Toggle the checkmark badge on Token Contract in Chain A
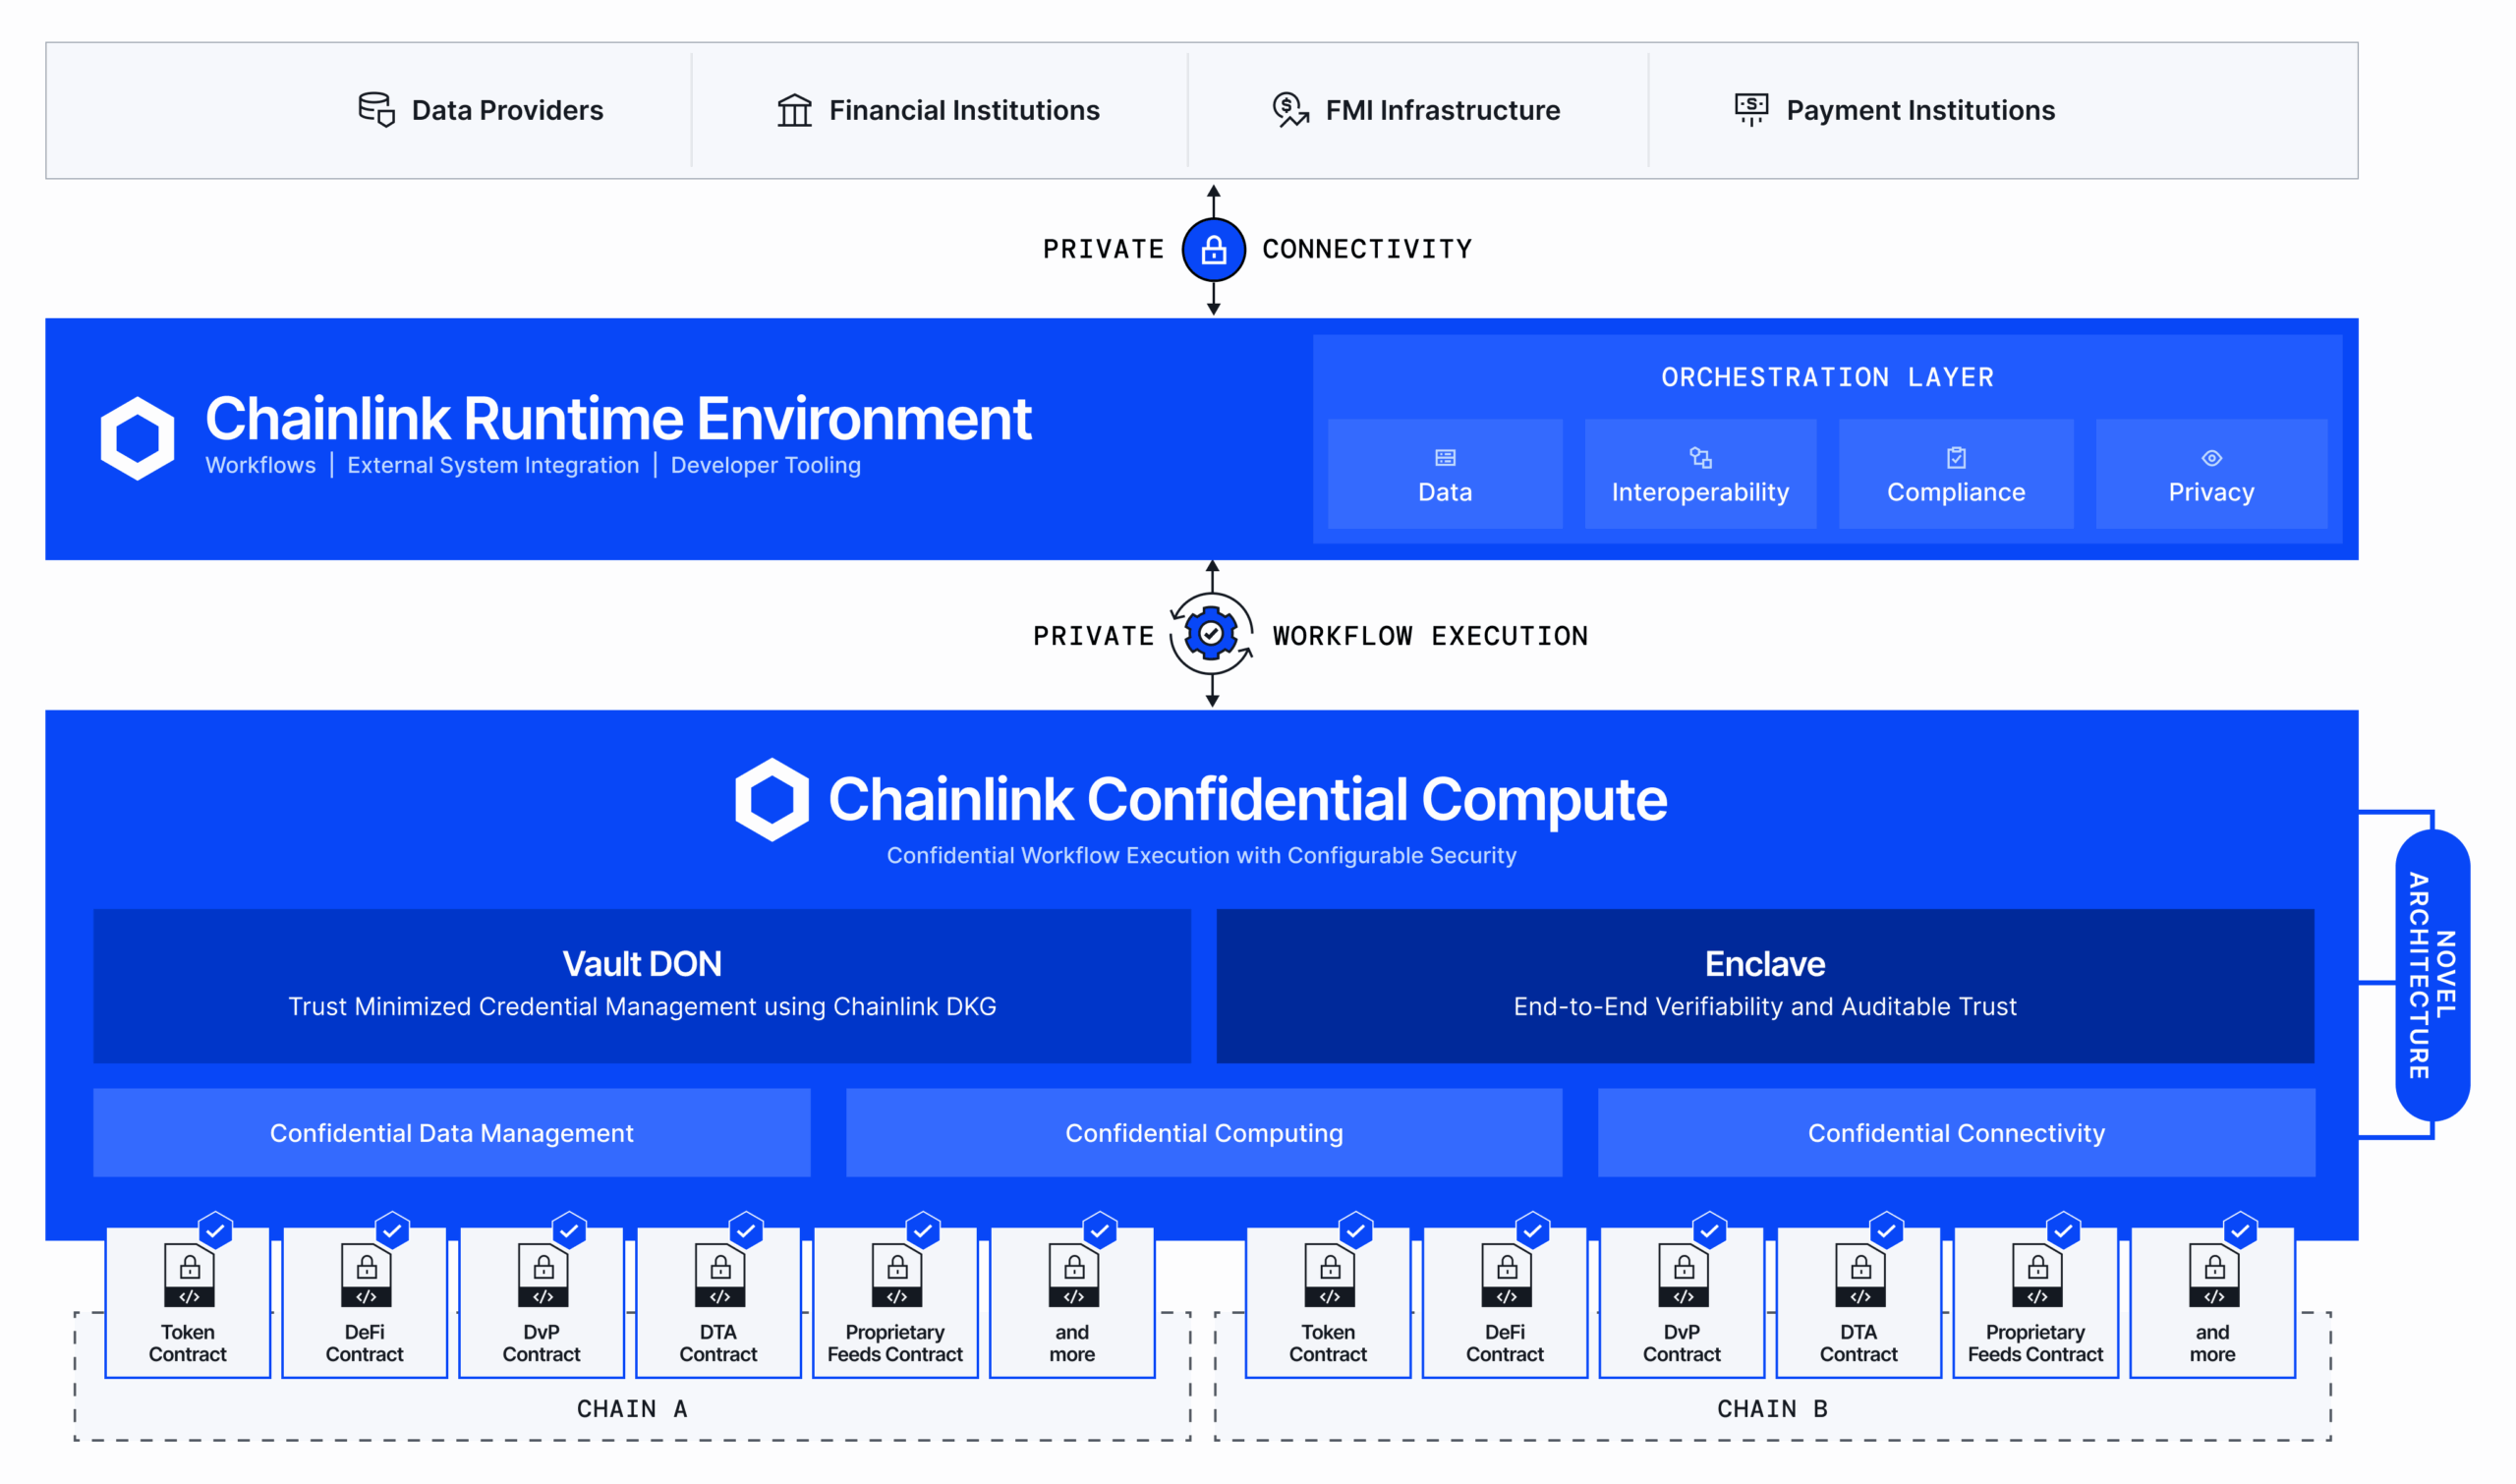The image size is (2516, 1484). point(217,1231)
